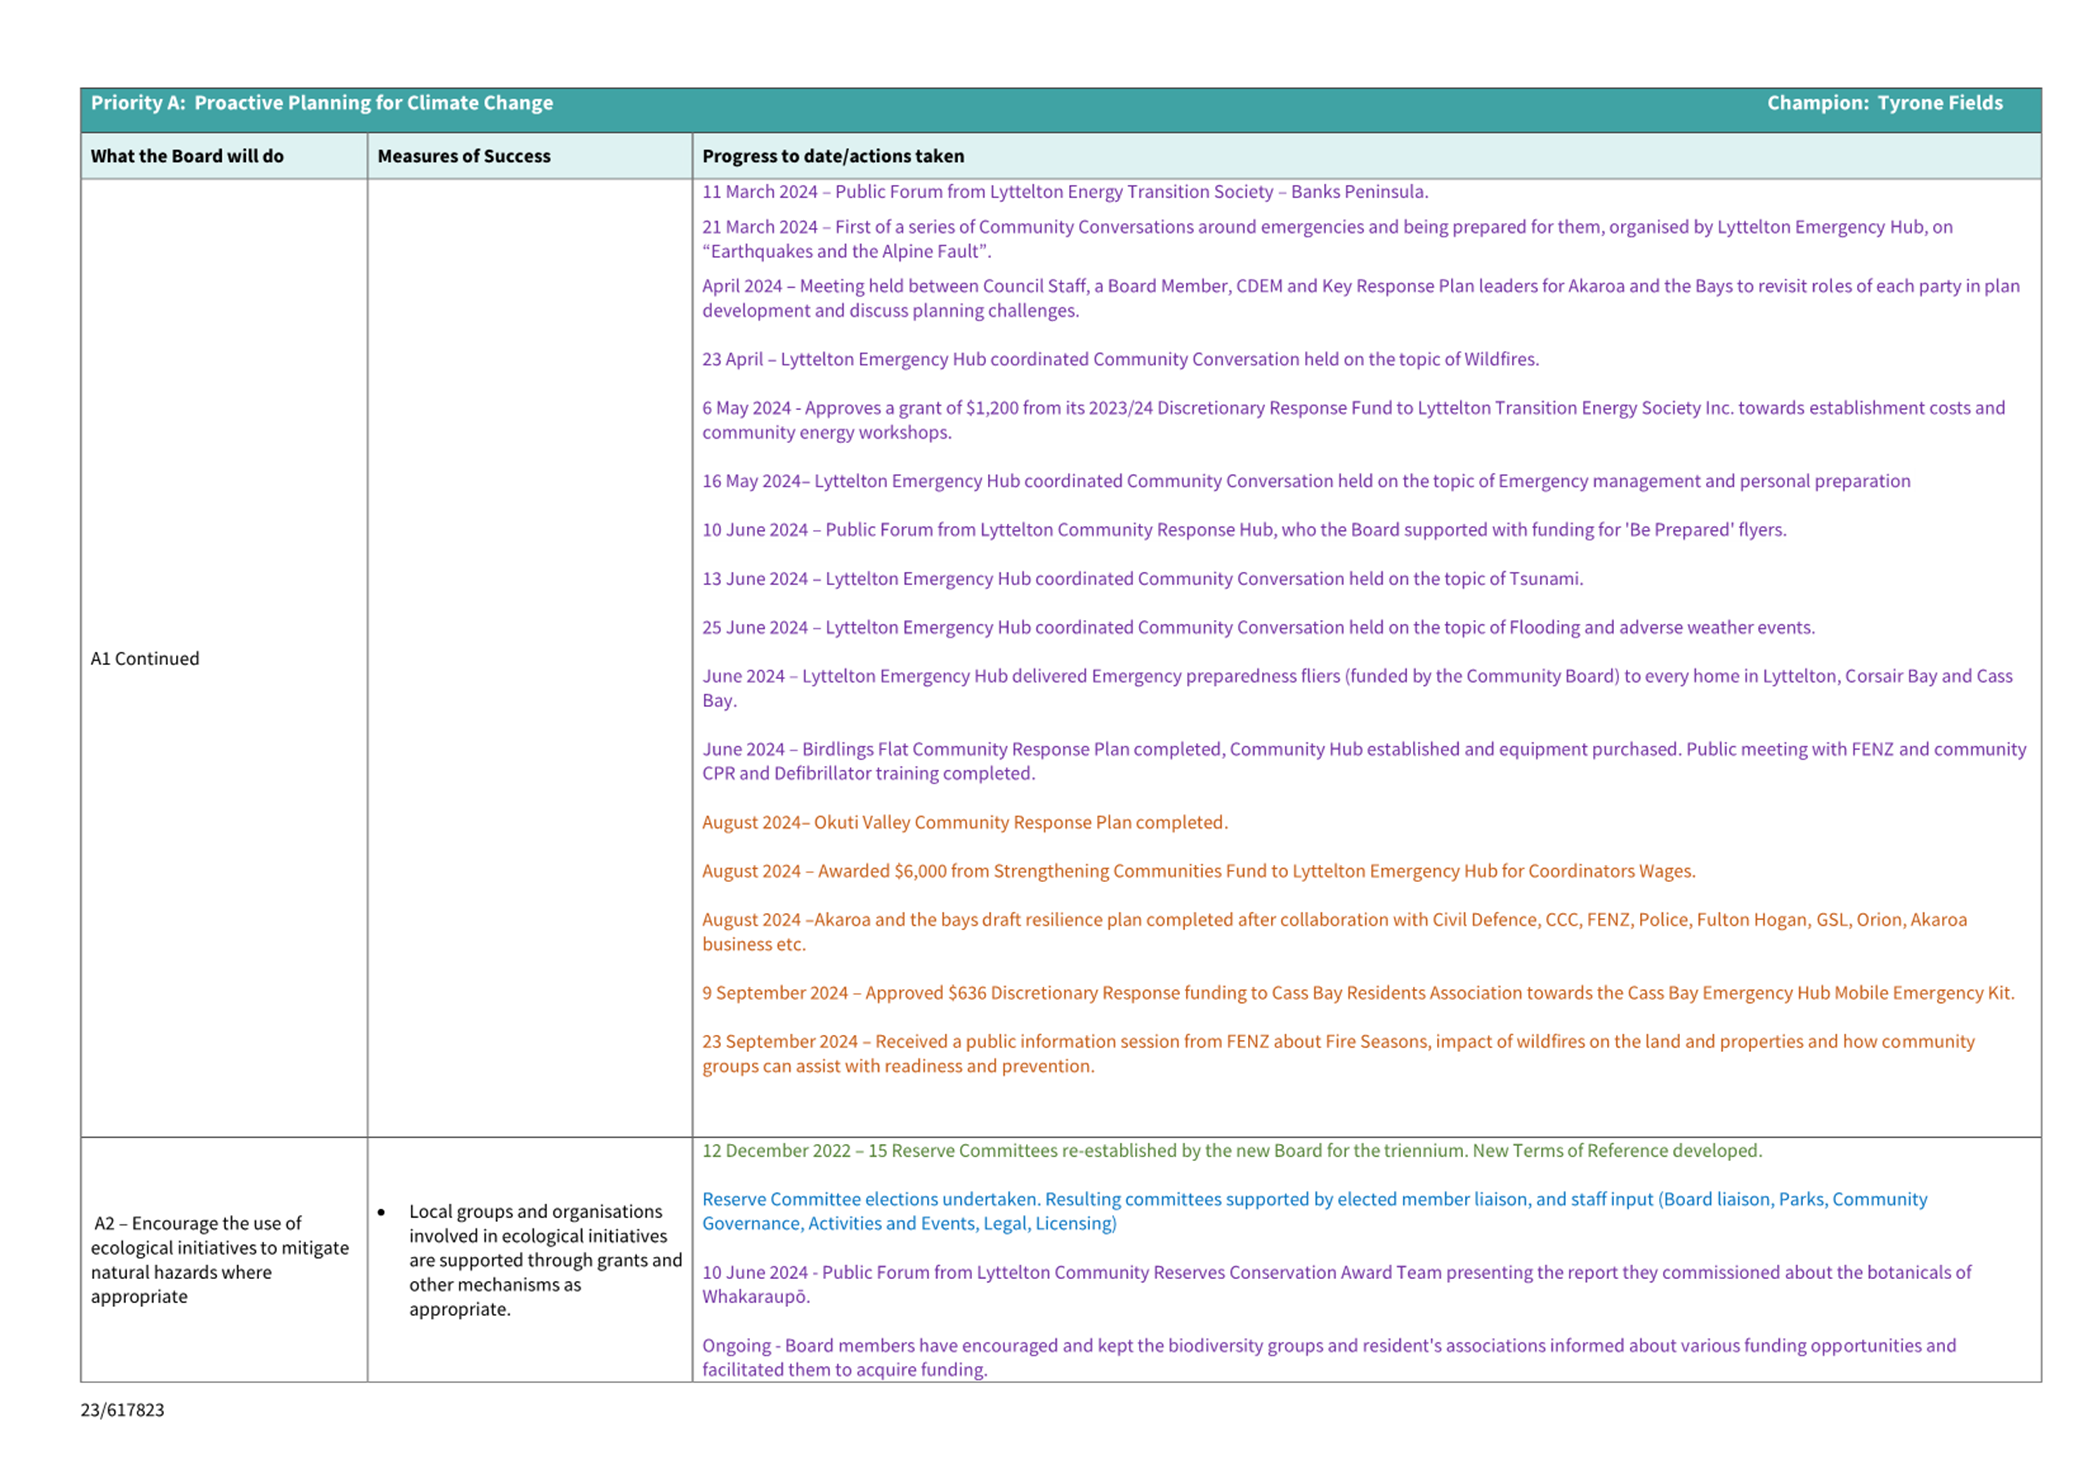Click the 12 December 2022 Reserve Committees entry
The image size is (2097, 1483).
[1231, 1150]
